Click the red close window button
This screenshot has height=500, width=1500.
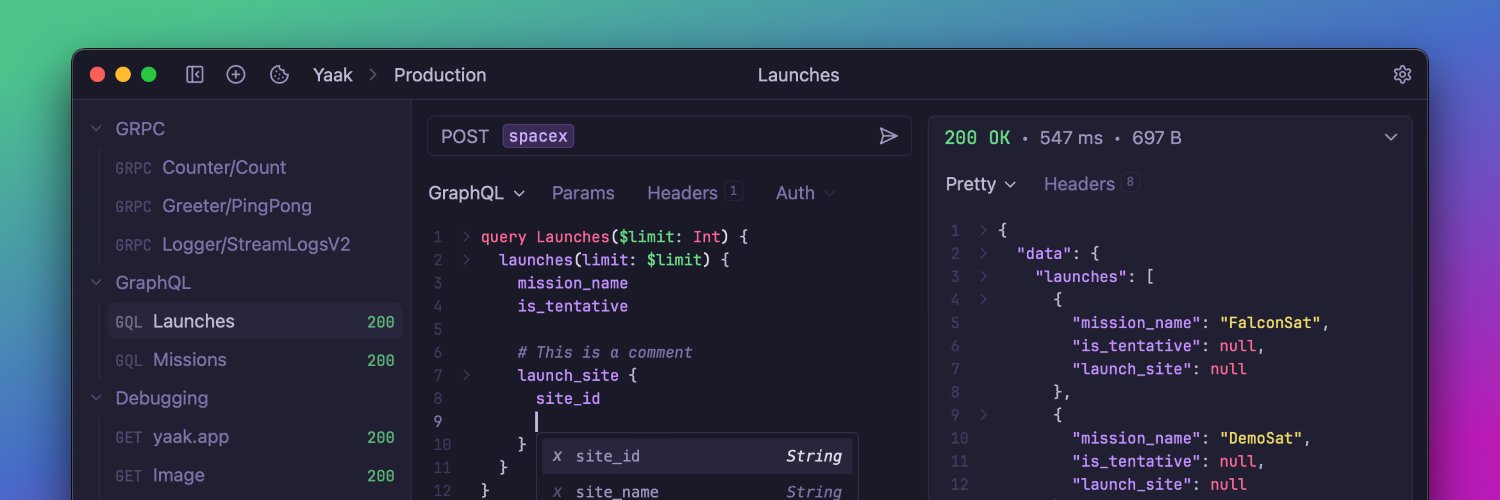98,75
